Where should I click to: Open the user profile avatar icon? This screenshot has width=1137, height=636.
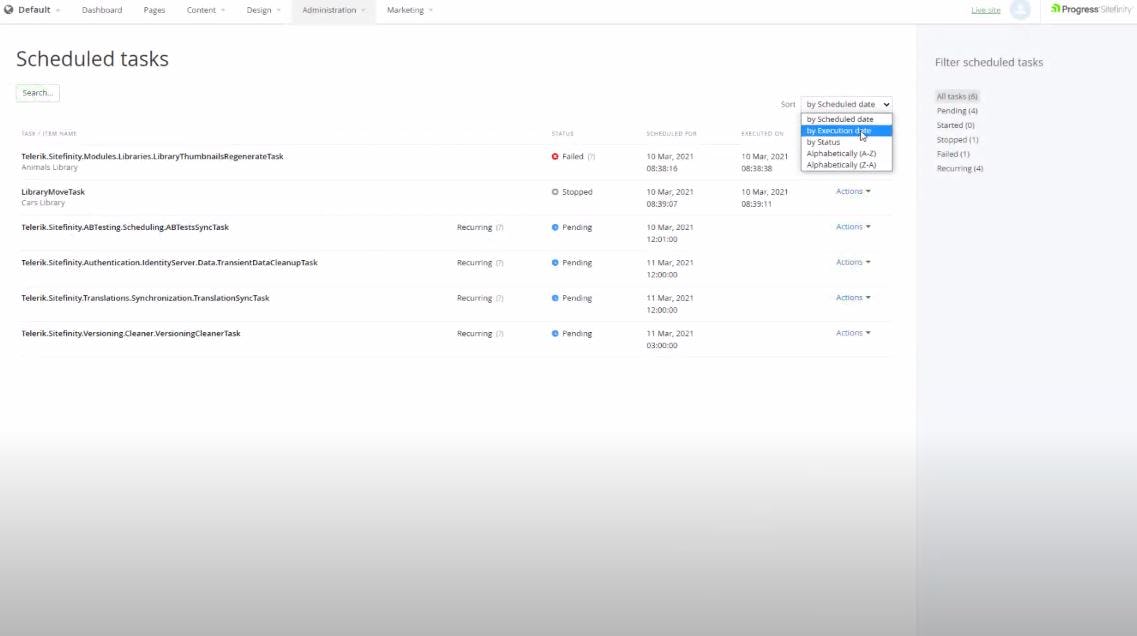click(1019, 10)
